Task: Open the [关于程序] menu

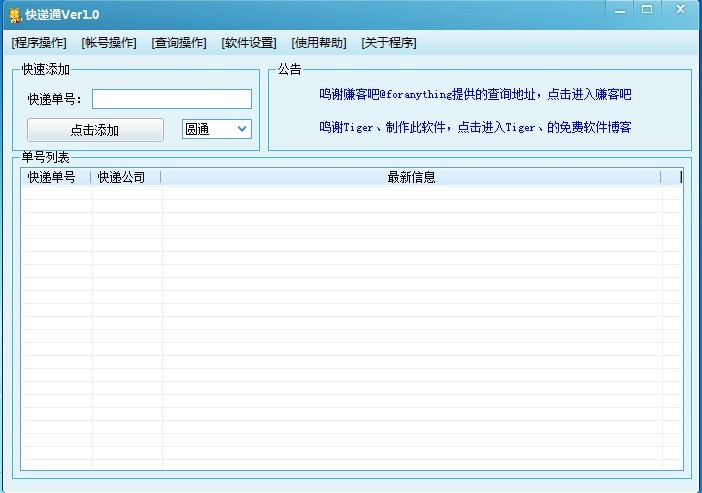Action: [x=389, y=43]
